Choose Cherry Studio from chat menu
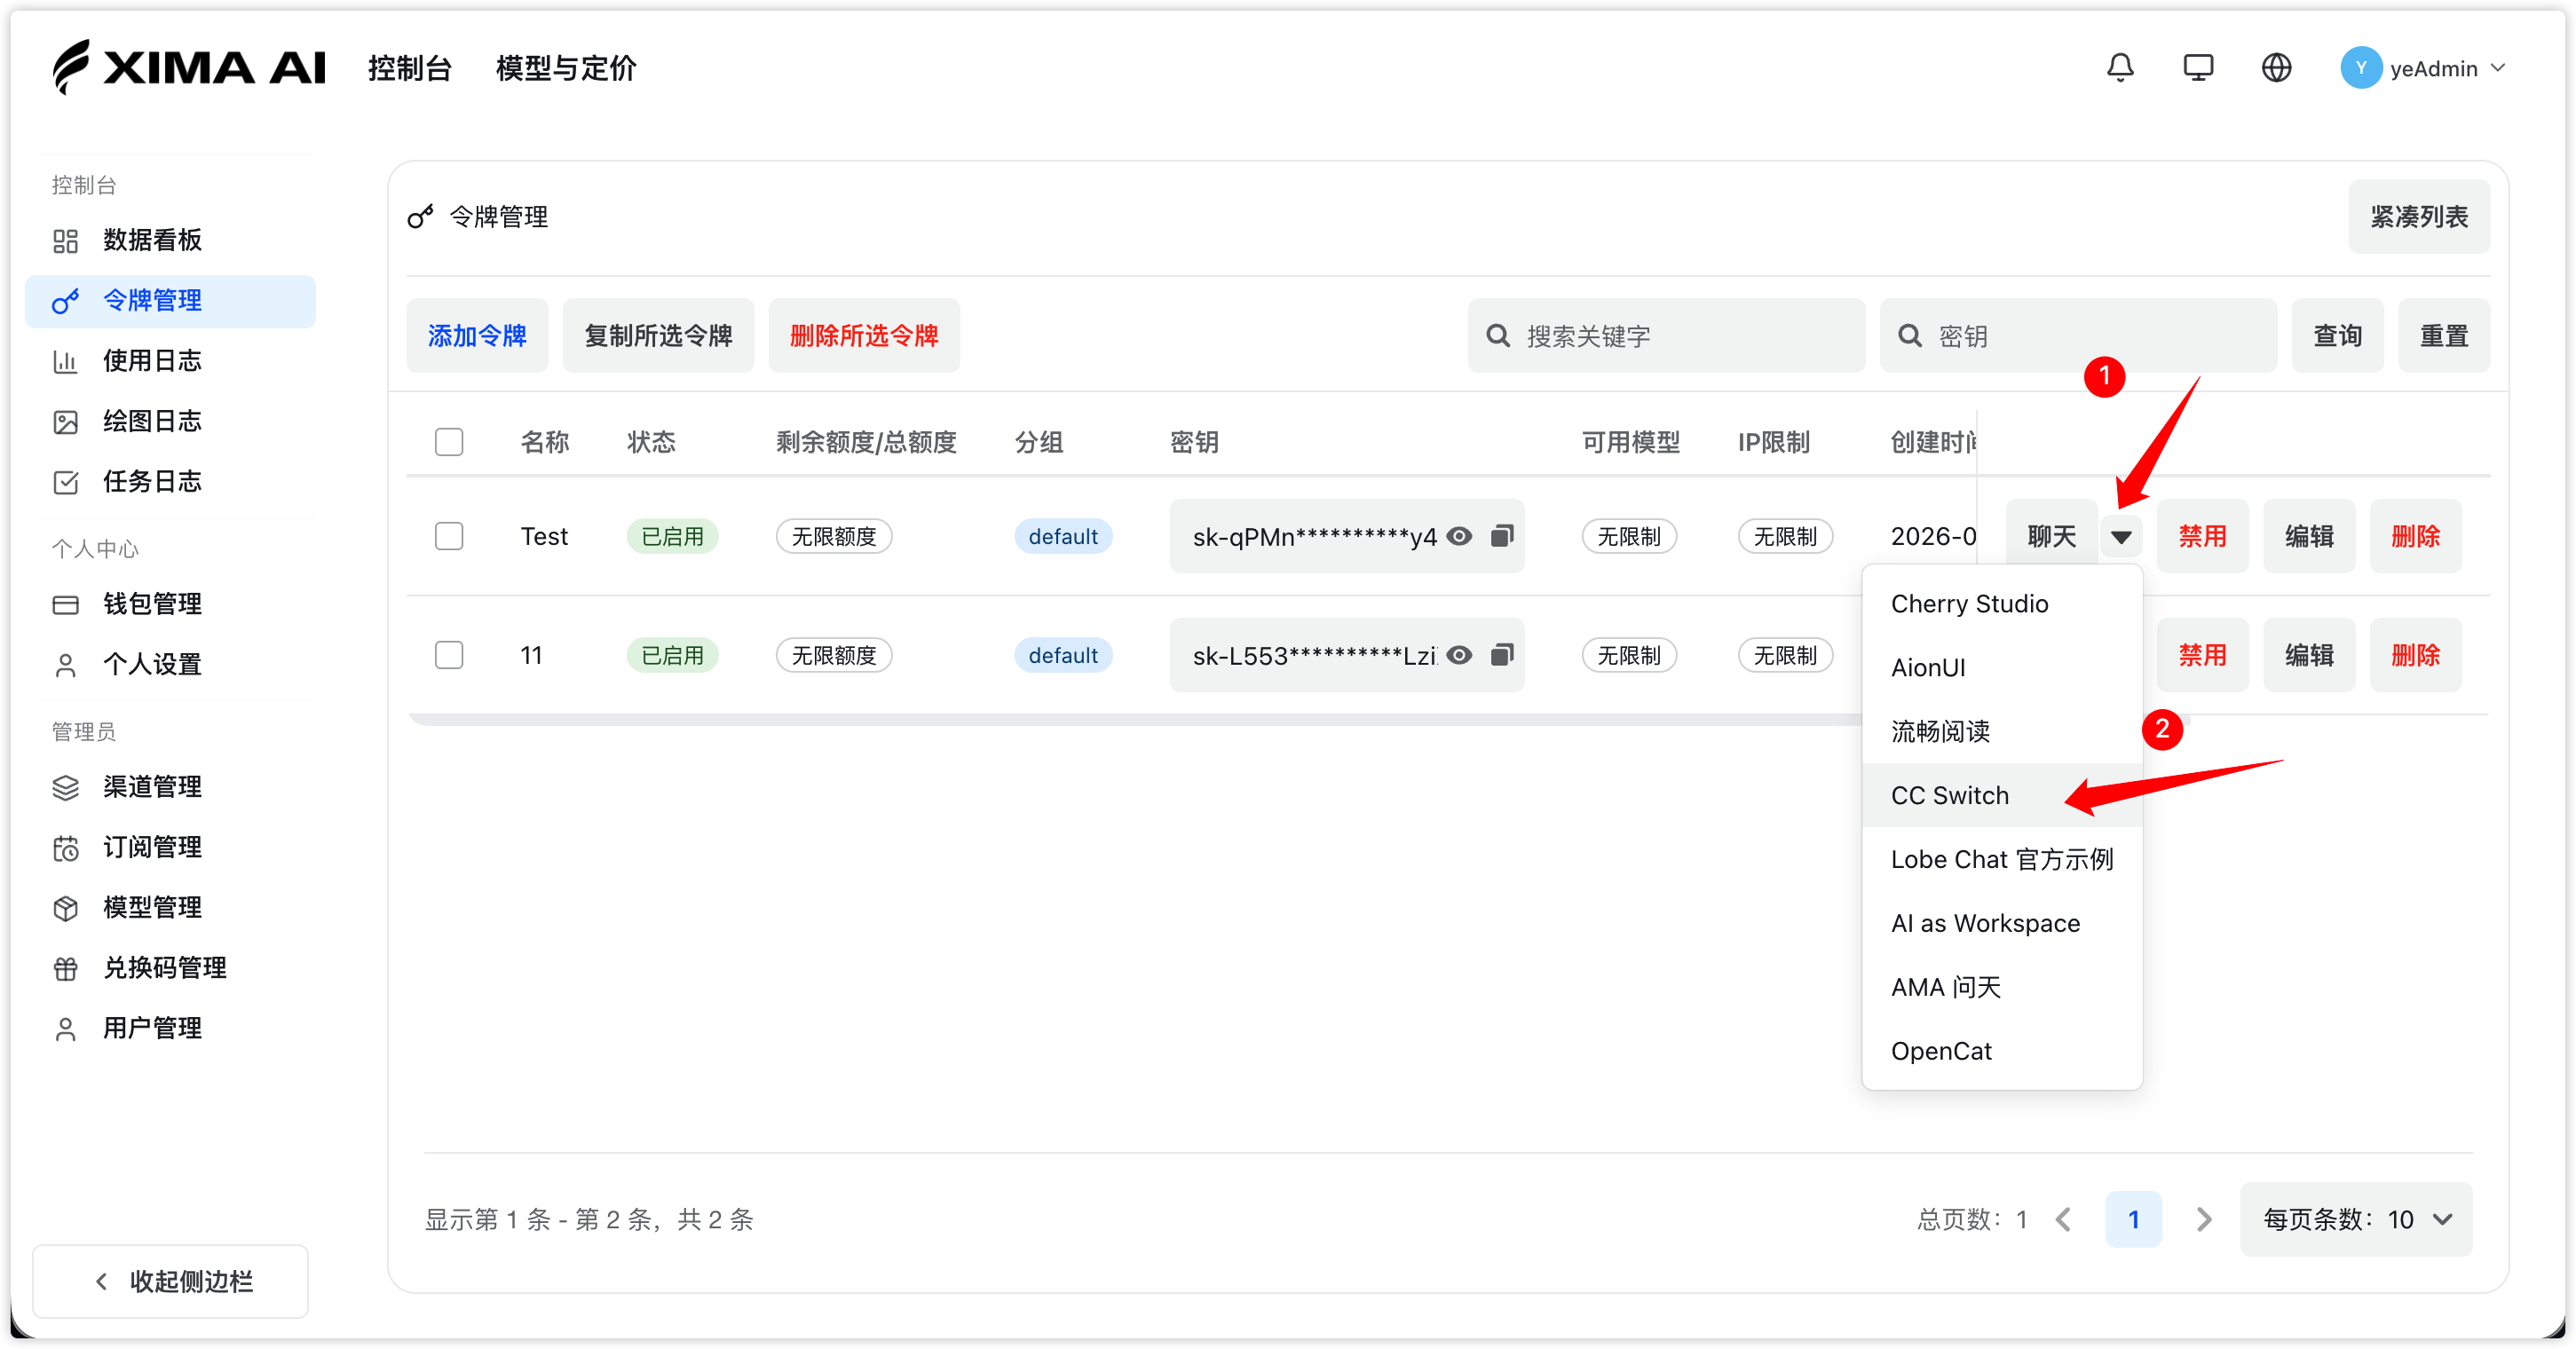 click(2002, 604)
